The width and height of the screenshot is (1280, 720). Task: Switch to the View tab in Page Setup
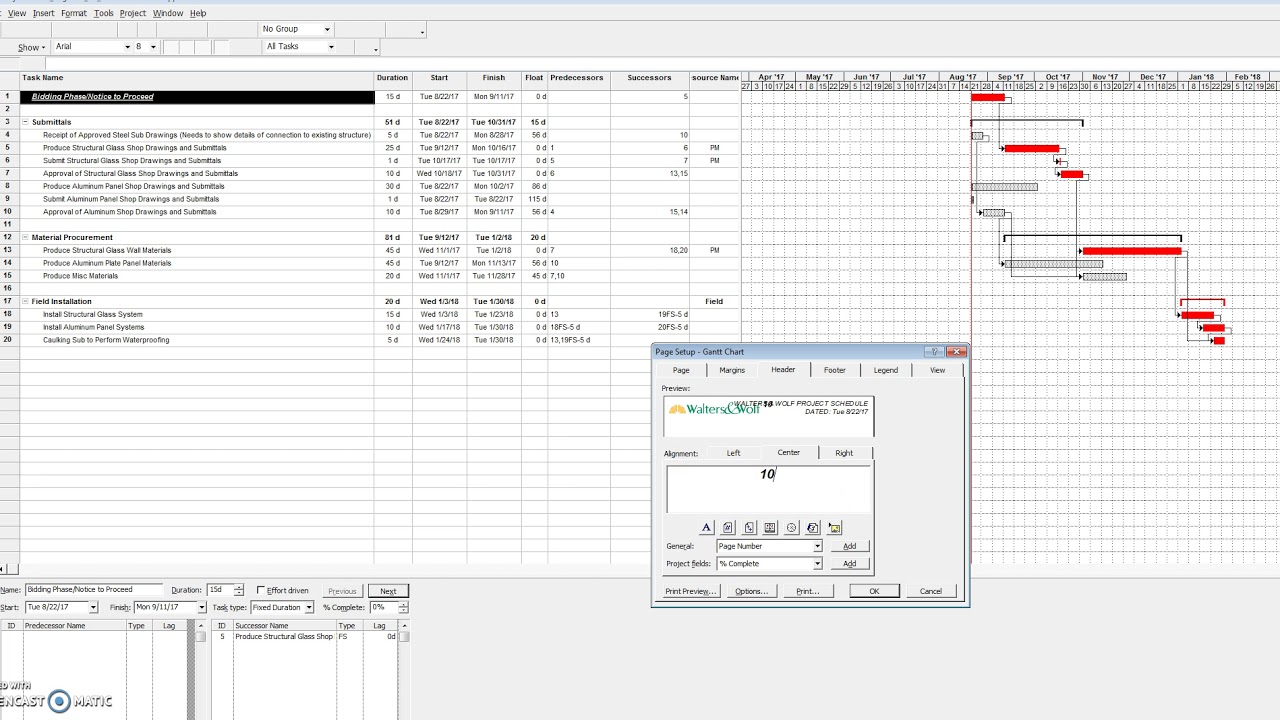937,370
